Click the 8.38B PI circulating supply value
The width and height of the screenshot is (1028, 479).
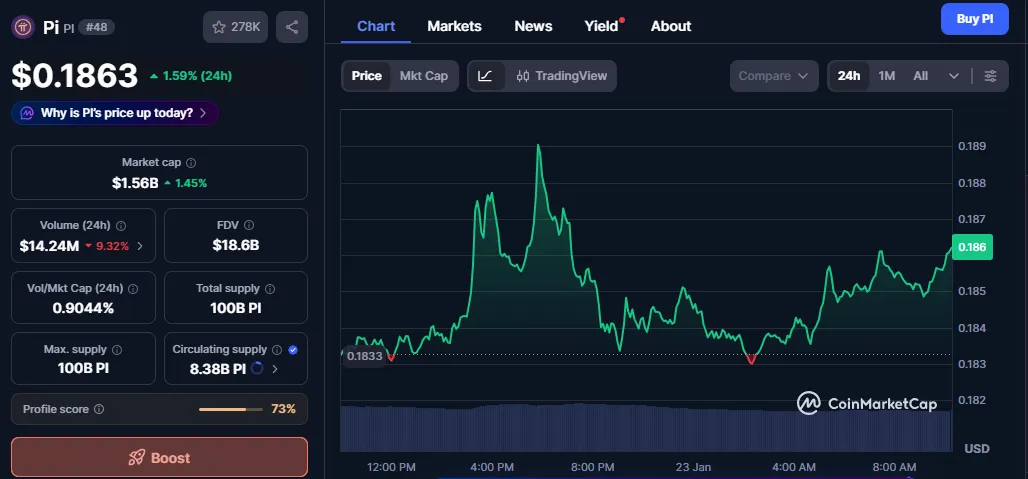218,369
